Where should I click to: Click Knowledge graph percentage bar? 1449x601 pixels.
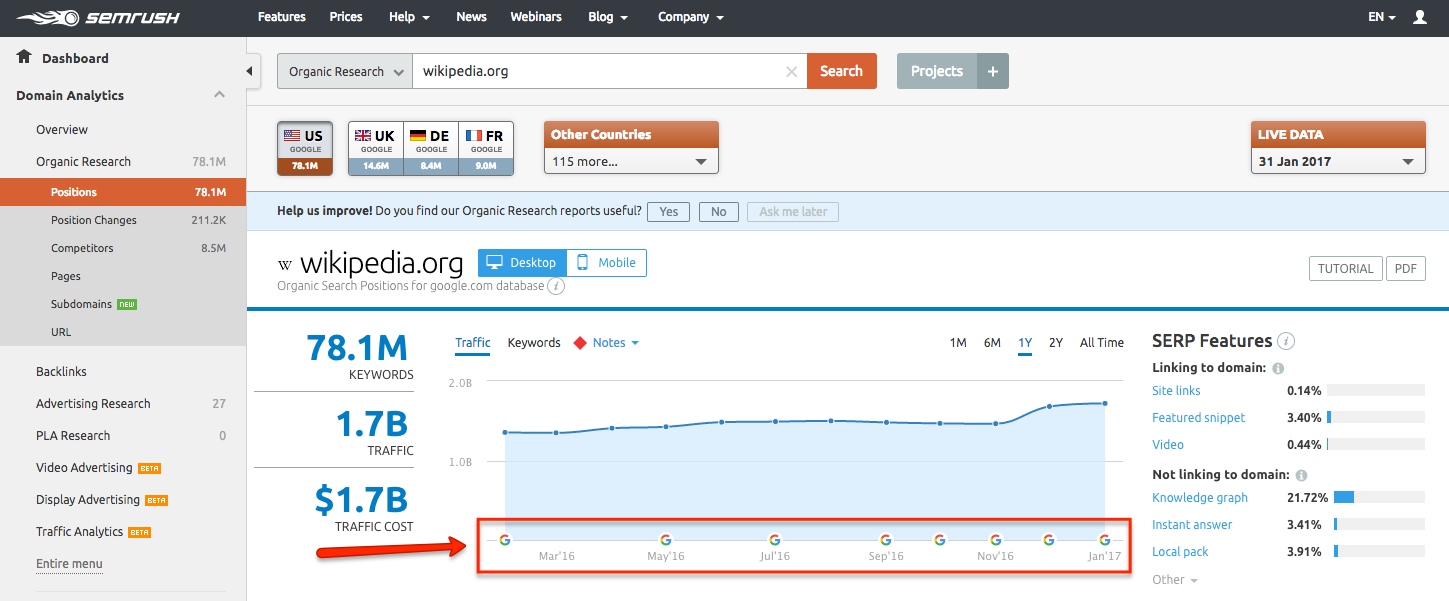1379,498
